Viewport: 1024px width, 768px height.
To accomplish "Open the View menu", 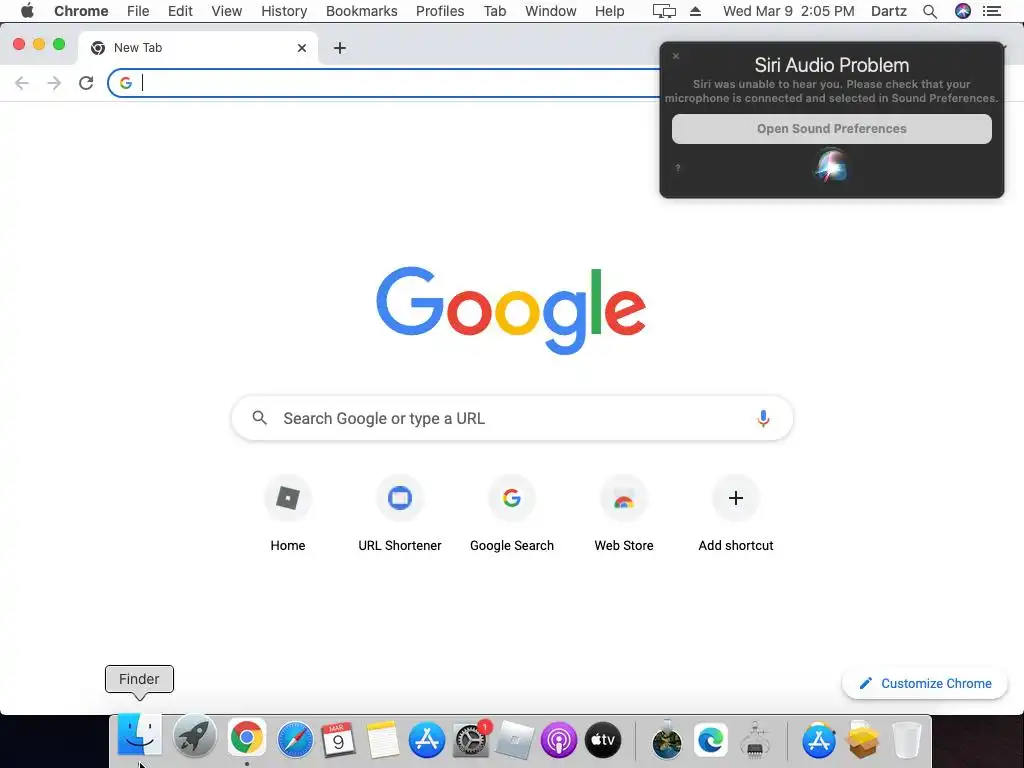I will [x=227, y=11].
